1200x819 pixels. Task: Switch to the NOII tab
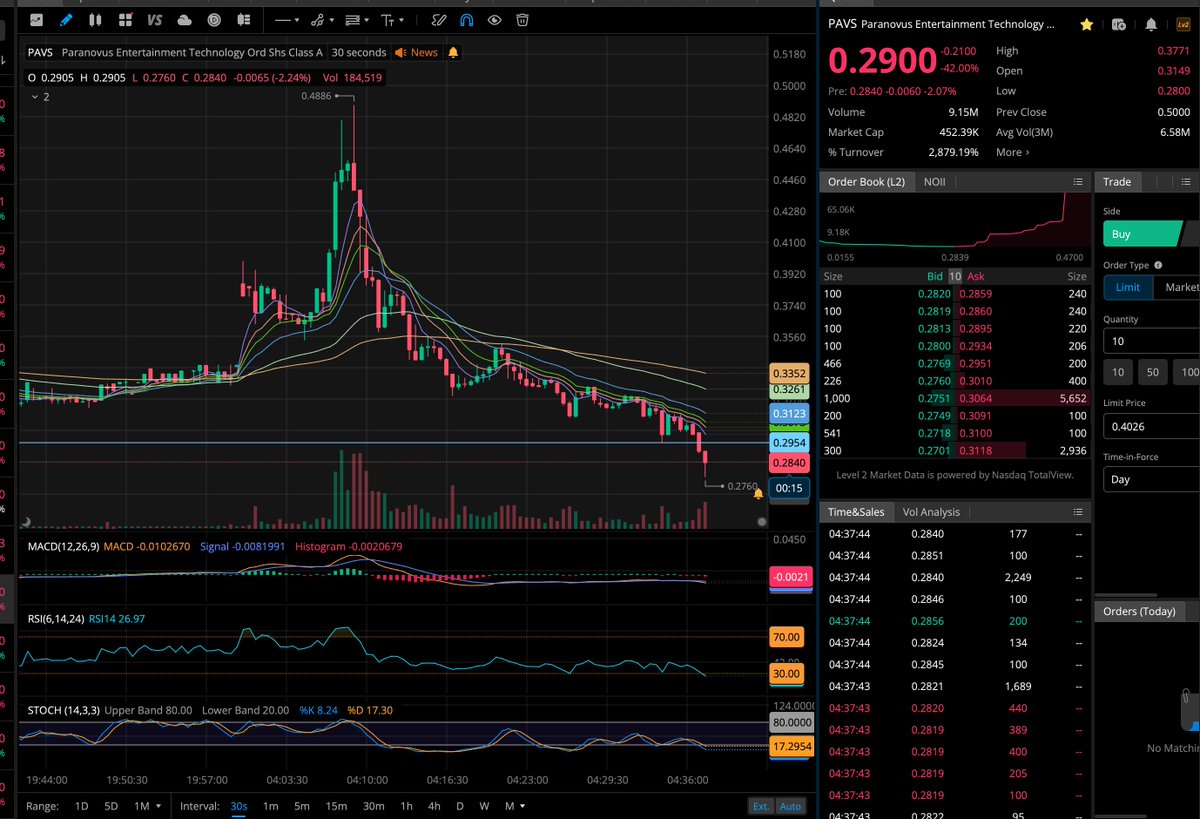tap(934, 181)
